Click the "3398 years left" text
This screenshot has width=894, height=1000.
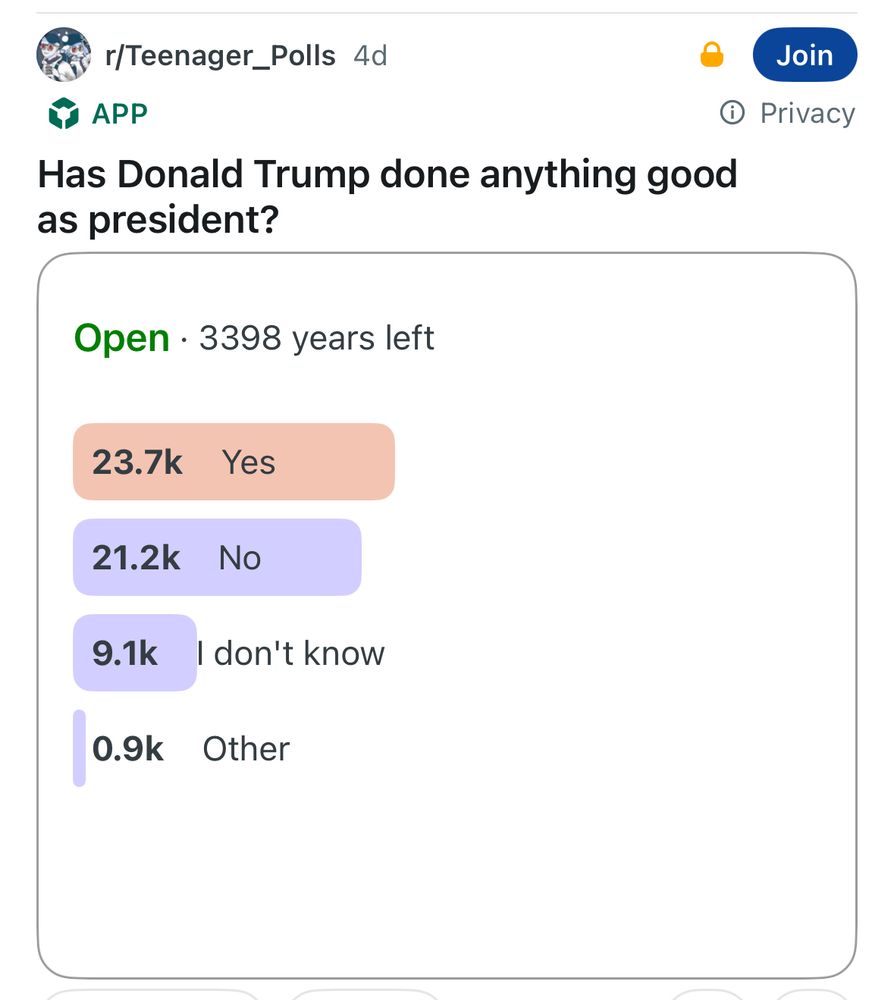click(316, 338)
